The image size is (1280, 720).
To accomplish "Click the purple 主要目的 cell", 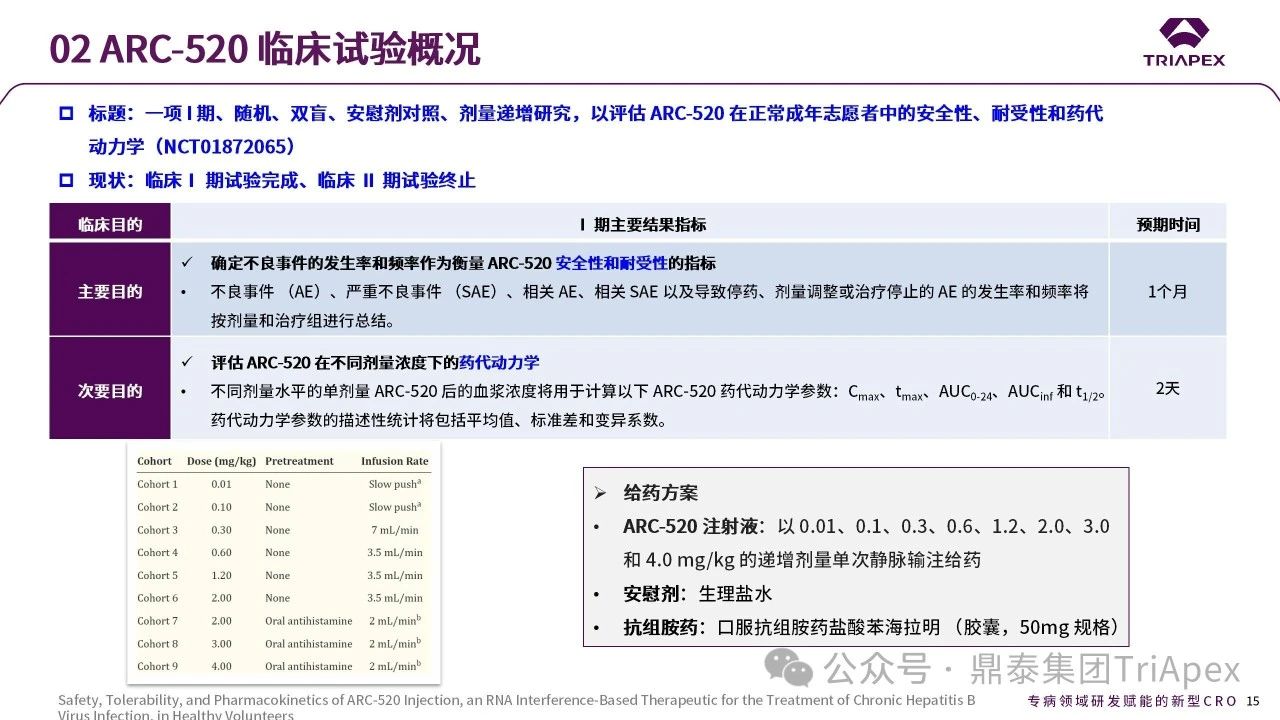I will pos(110,292).
